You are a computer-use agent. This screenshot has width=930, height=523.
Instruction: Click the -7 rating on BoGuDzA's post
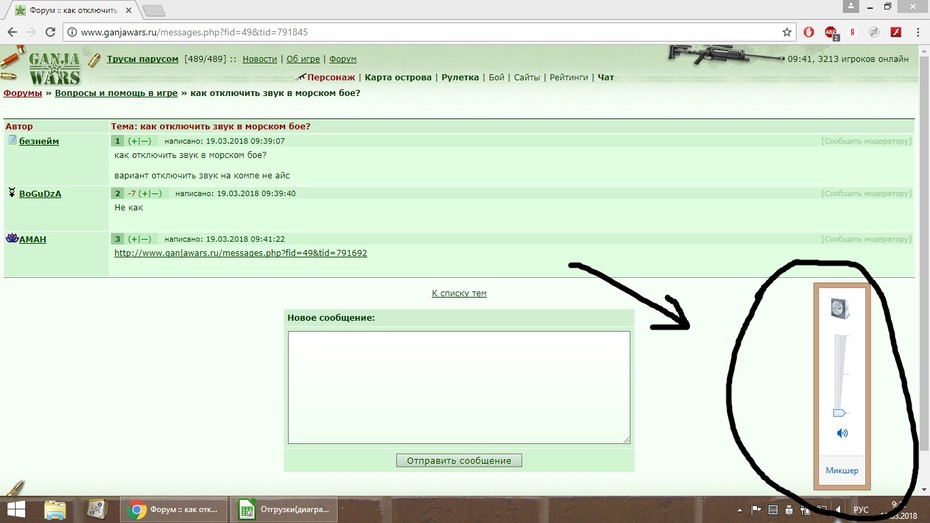pyautogui.click(x=132, y=193)
